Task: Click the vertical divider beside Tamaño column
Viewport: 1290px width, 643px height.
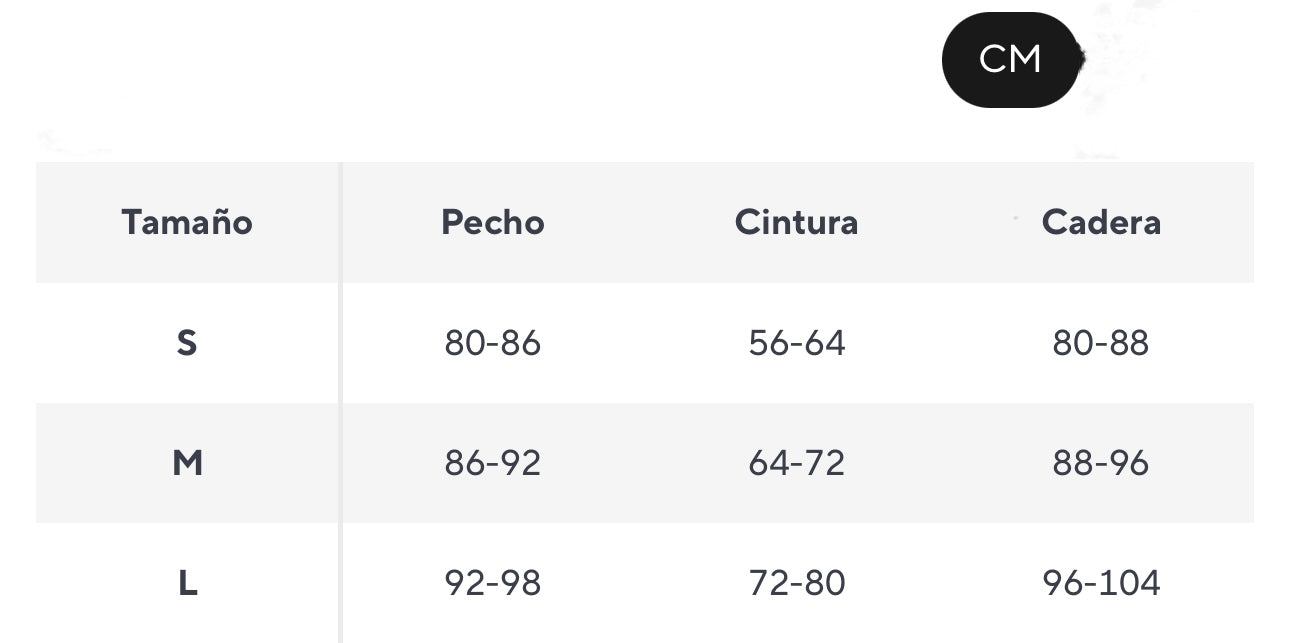Action: coord(340,400)
